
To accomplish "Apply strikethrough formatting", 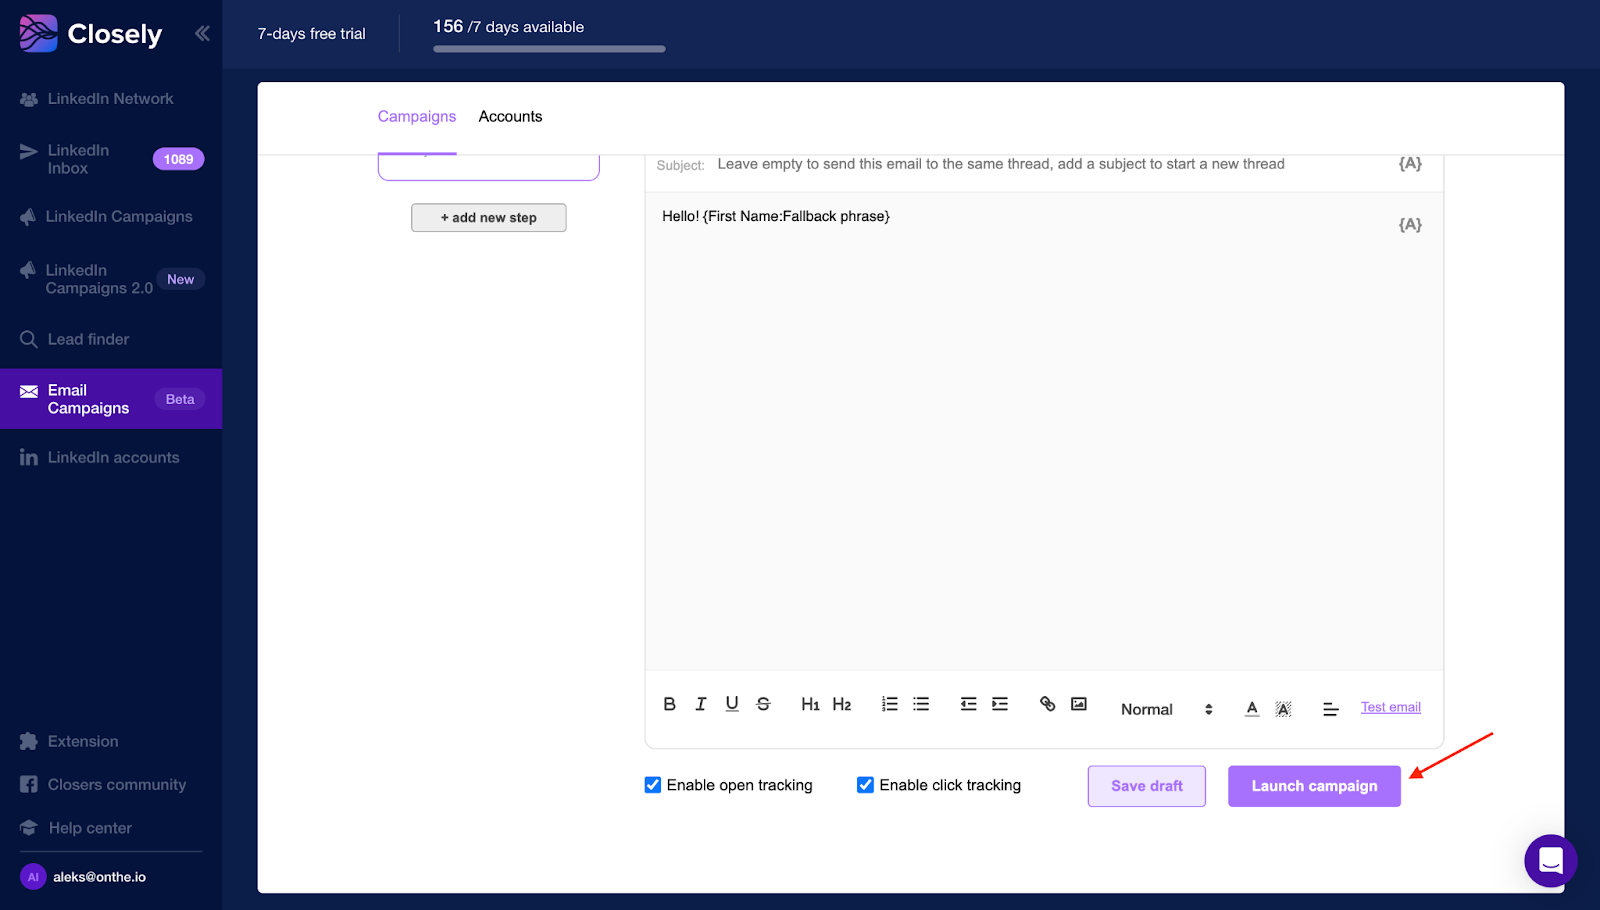I will point(764,704).
